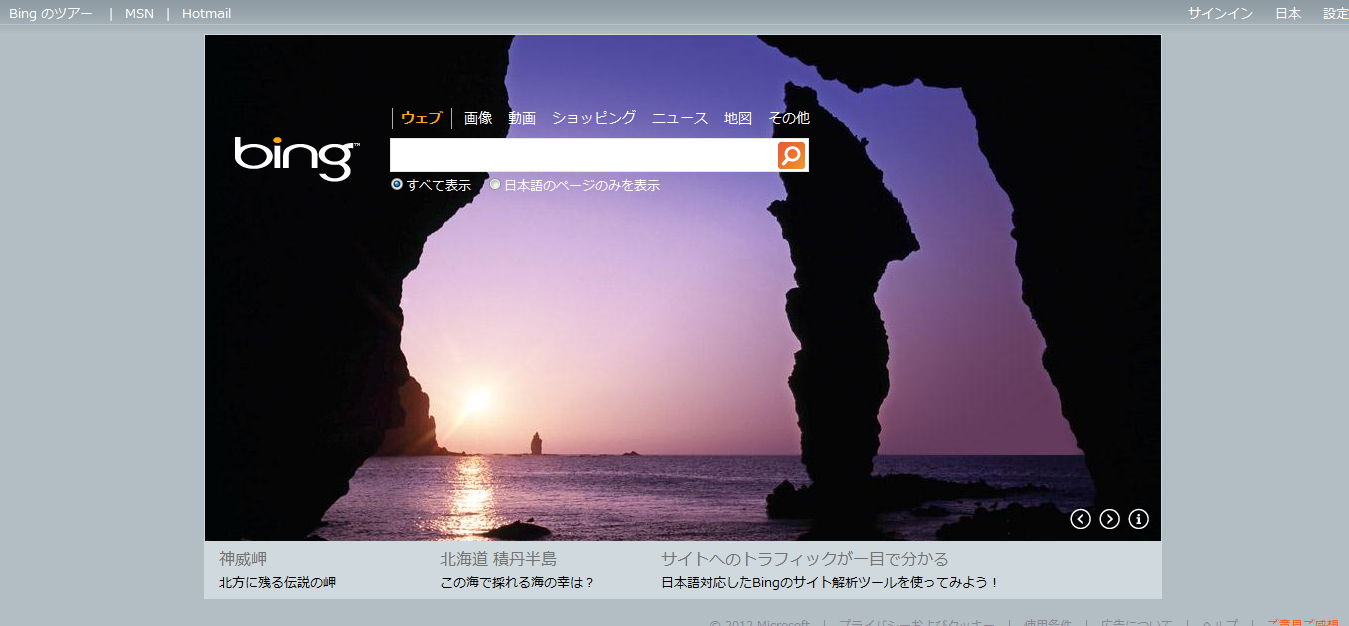This screenshot has width=1349, height=626.
Task: Open the ニュース tab
Action: (680, 118)
